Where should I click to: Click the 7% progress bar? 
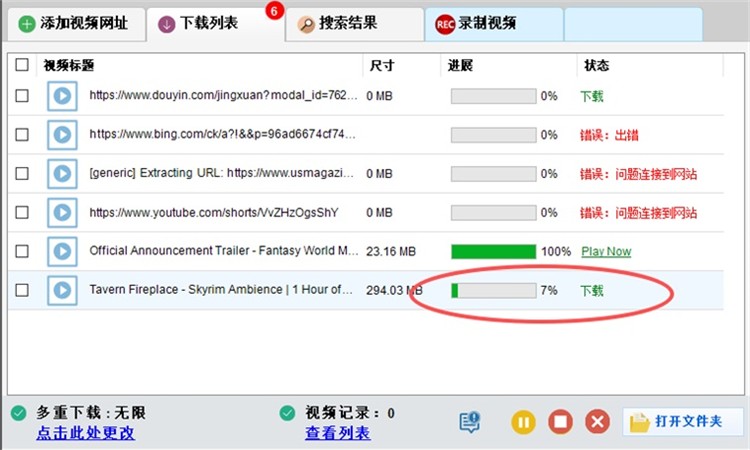click(x=494, y=290)
